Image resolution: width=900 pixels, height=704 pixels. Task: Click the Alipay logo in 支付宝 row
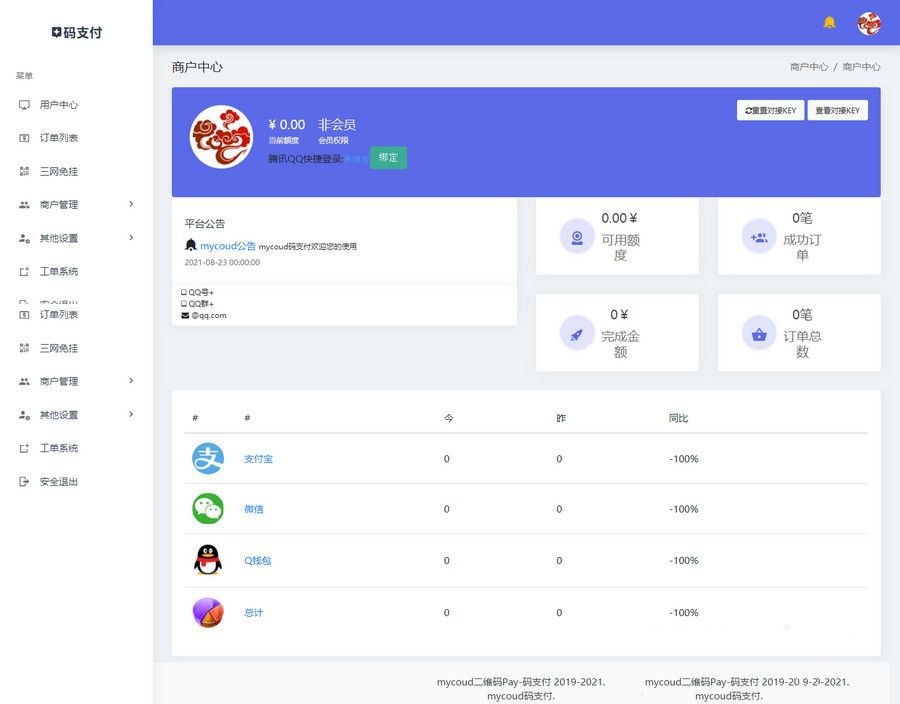pyautogui.click(x=208, y=458)
